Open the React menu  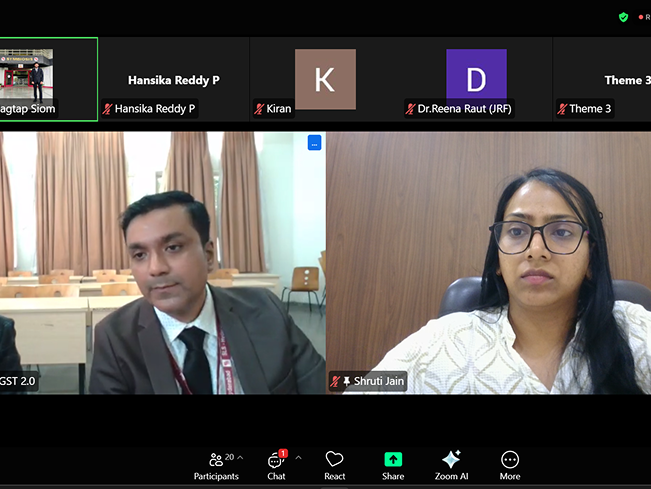pyautogui.click(x=334, y=466)
